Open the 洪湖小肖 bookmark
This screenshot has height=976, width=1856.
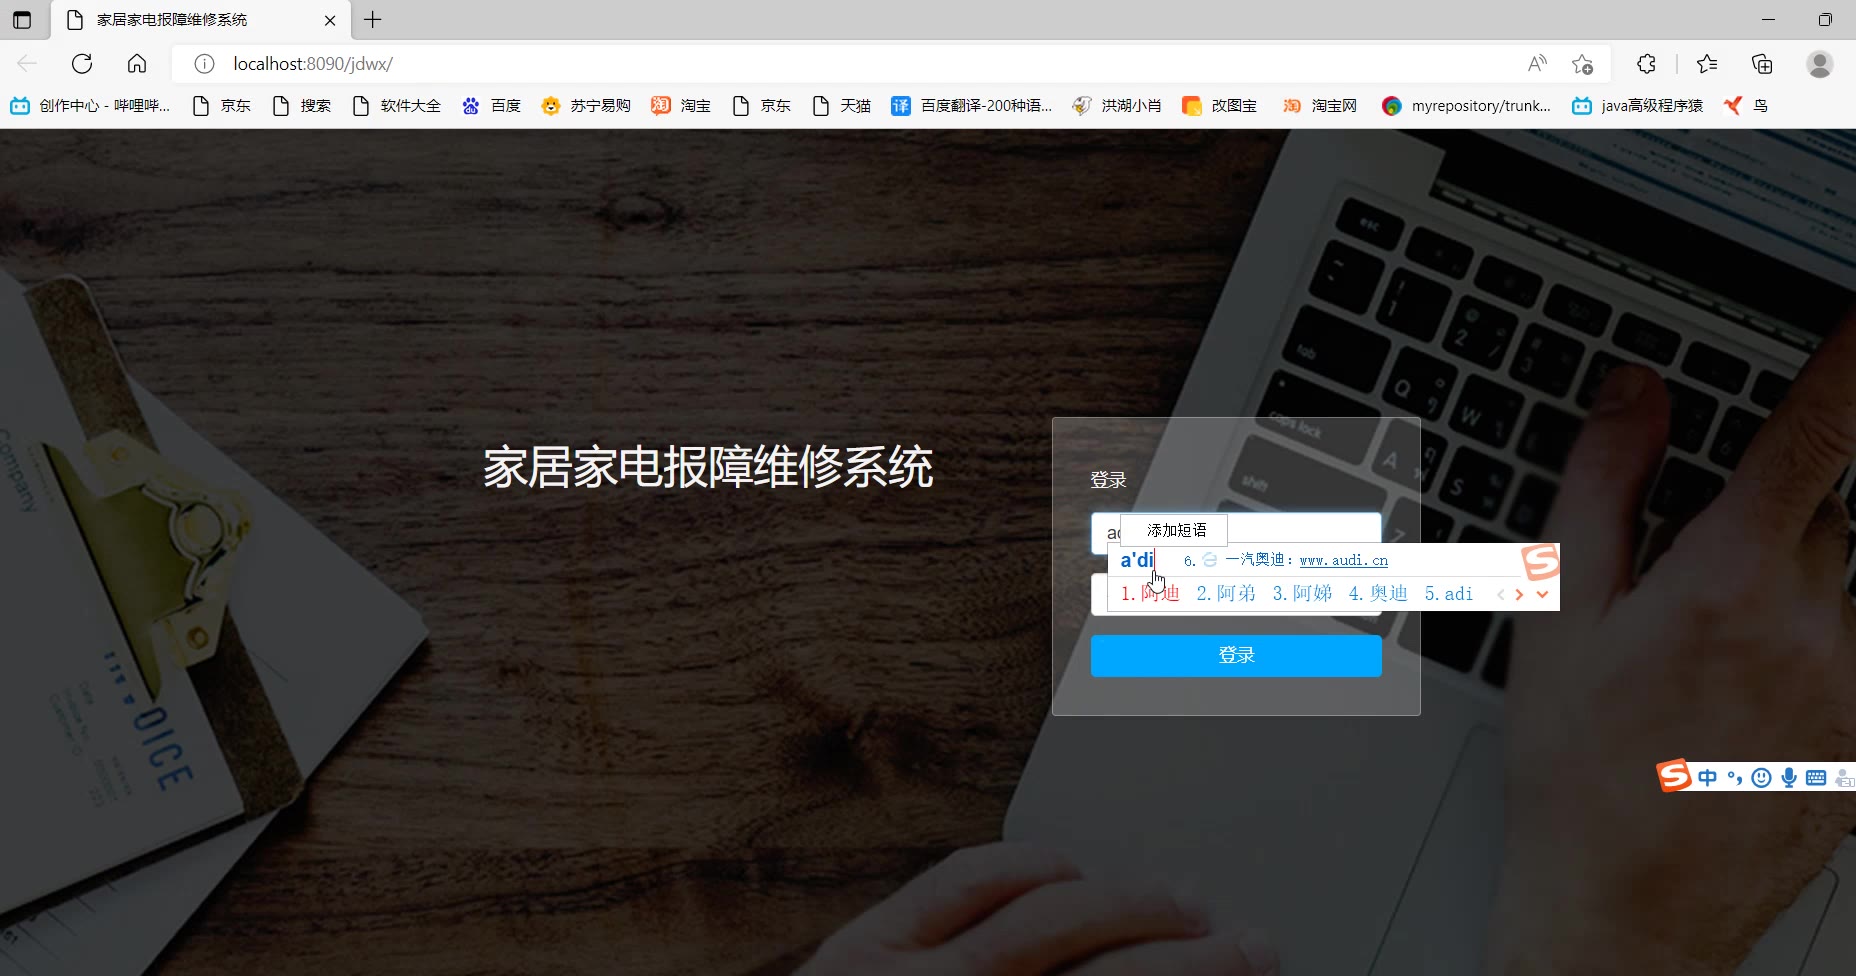[1116, 106]
